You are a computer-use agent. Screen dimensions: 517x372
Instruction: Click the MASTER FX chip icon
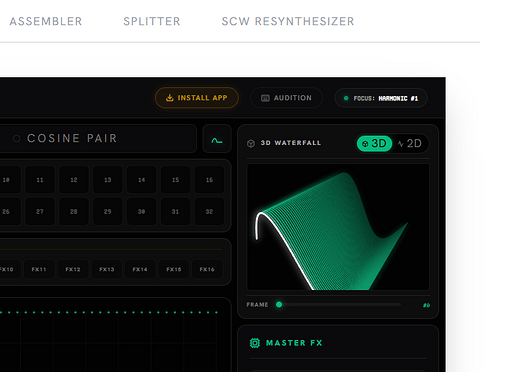point(255,343)
